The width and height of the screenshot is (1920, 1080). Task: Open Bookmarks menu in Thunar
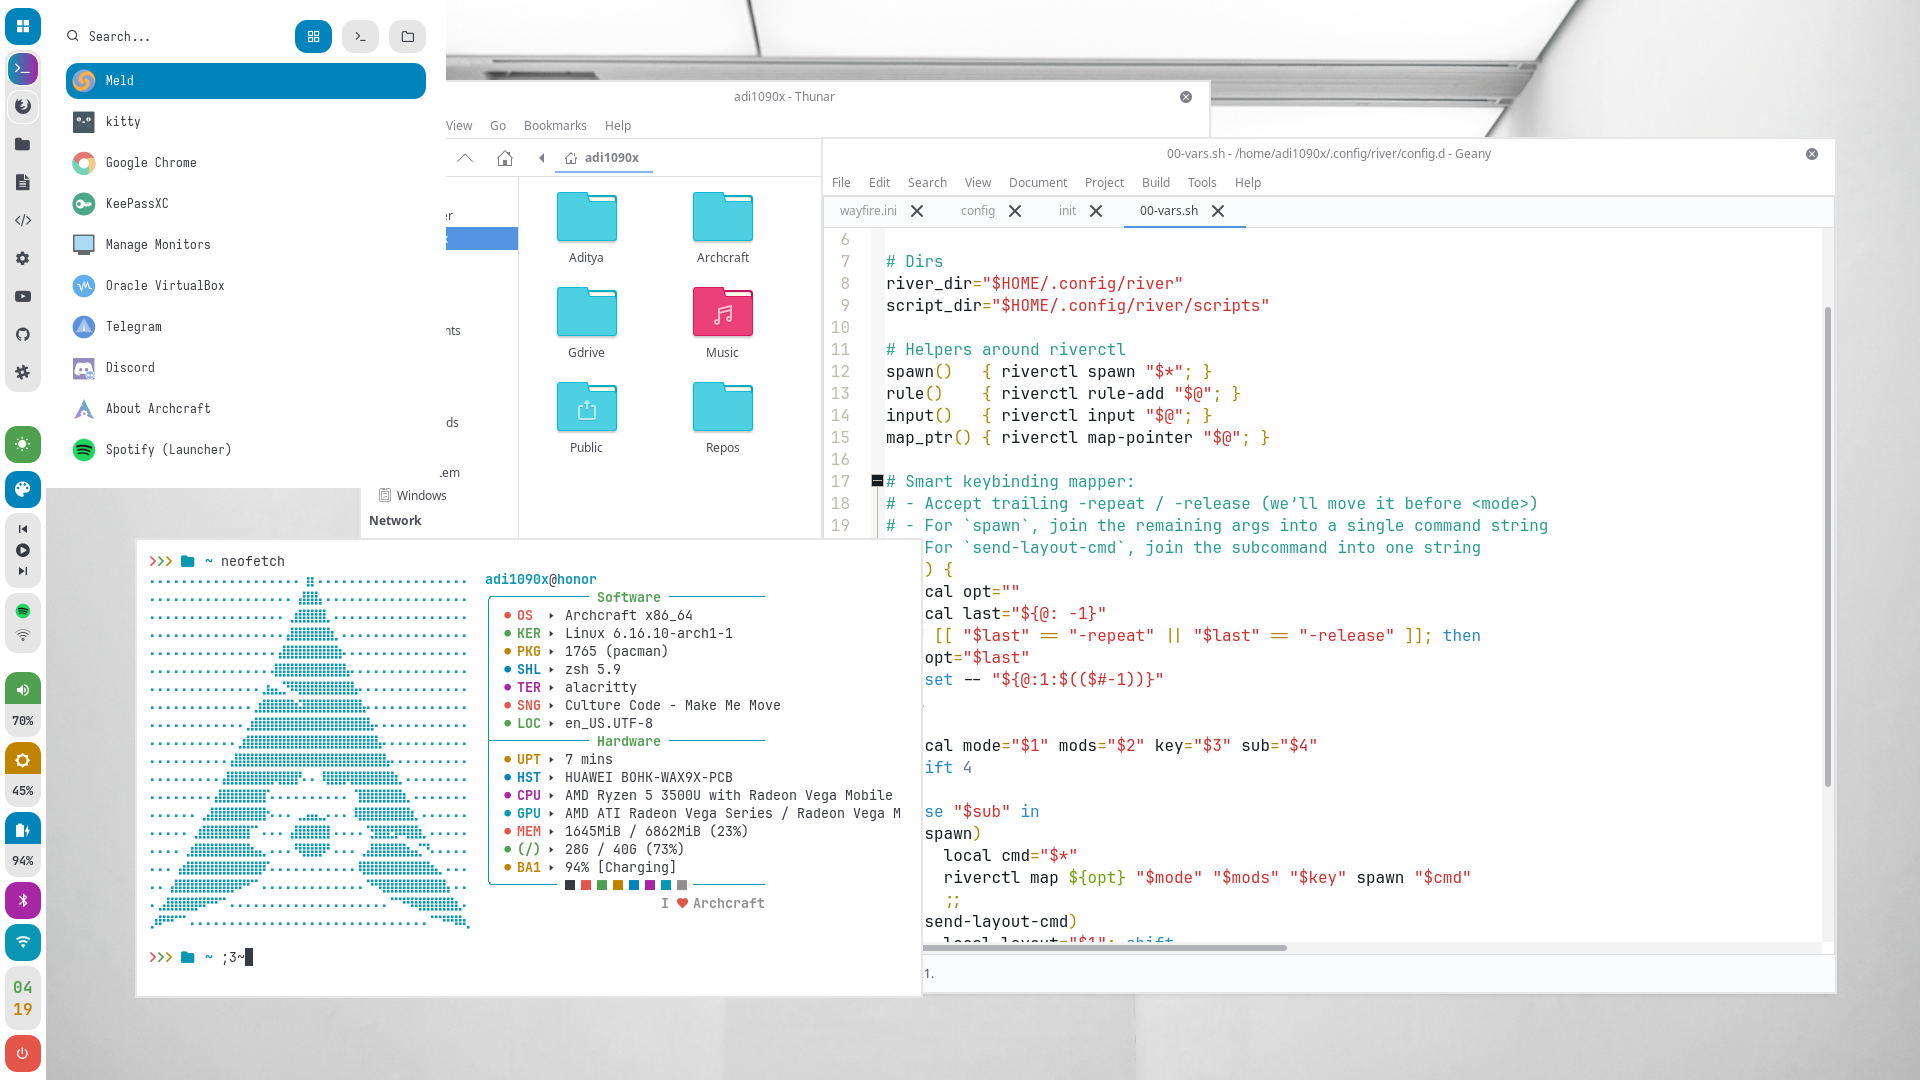point(555,126)
